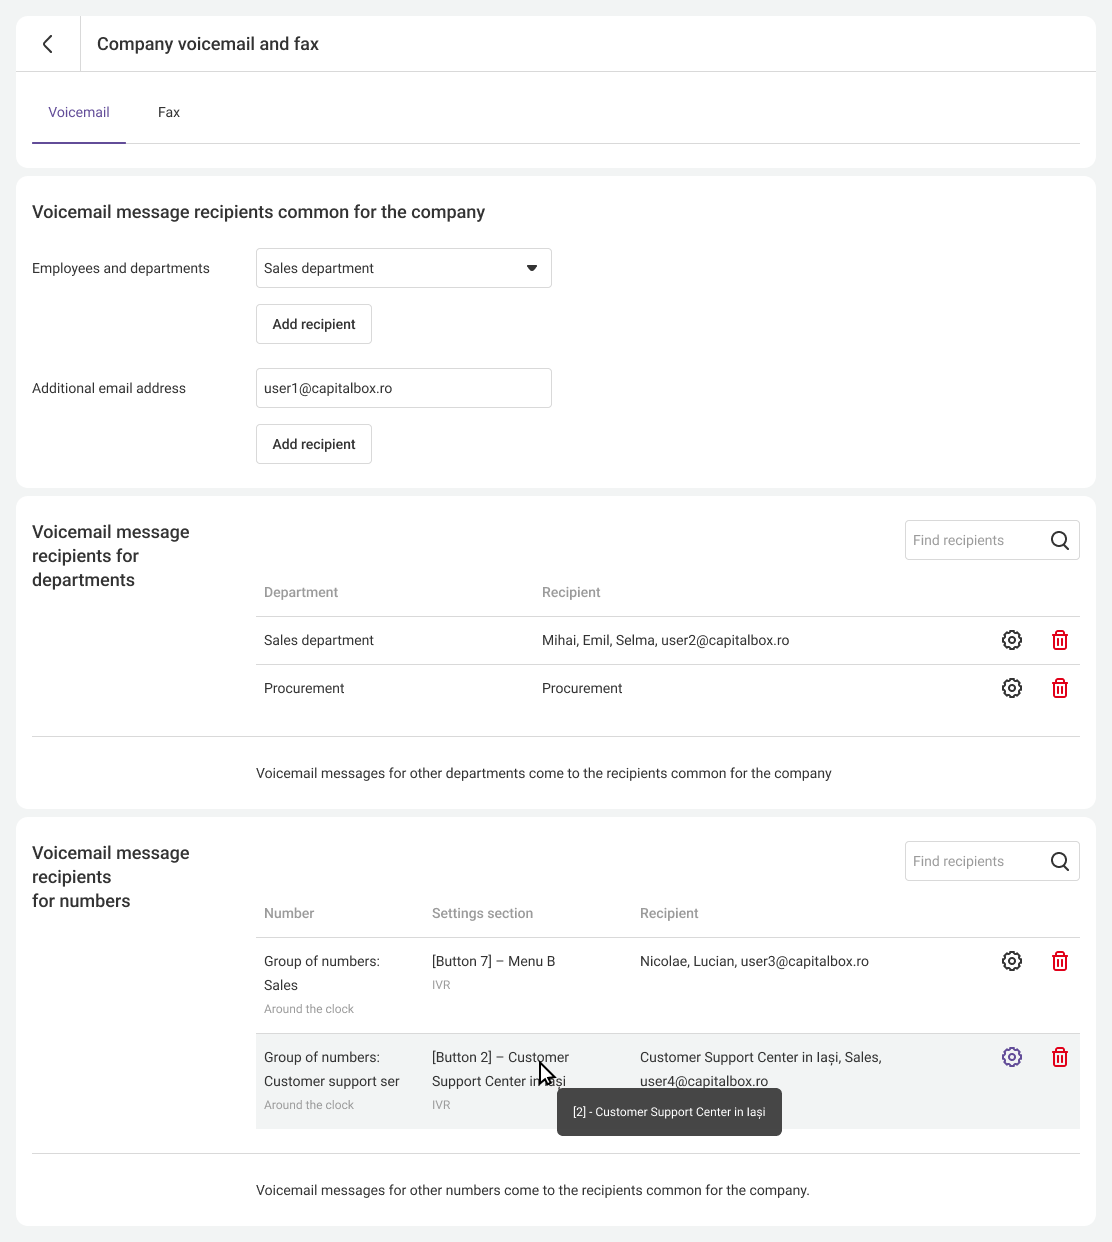The height and width of the screenshot is (1242, 1112).
Task: Delete the Customer Support Center row
Action: point(1060,1057)
